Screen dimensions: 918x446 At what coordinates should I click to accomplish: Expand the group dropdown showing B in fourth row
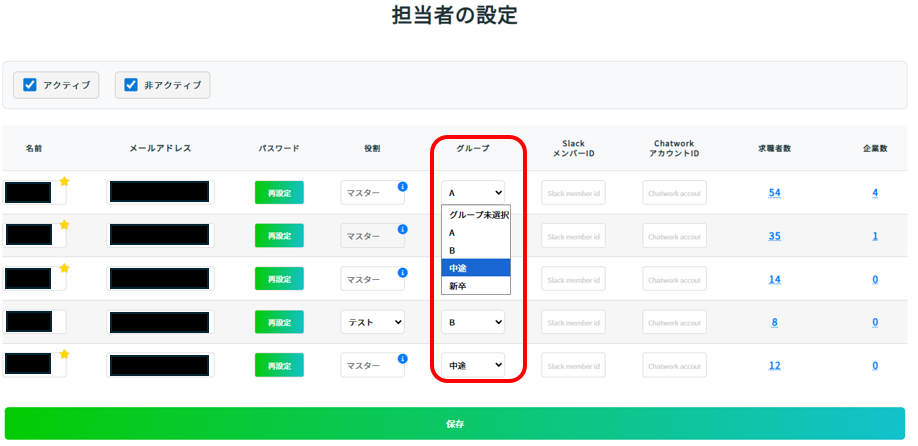(473, 322)
